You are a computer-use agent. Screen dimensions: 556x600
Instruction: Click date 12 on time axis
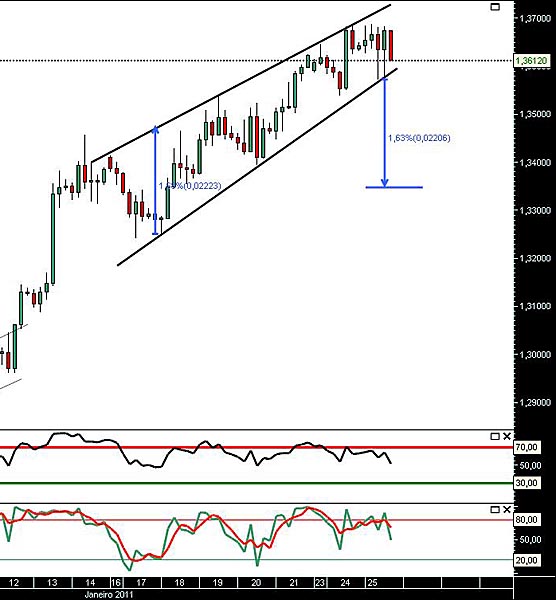14,582
